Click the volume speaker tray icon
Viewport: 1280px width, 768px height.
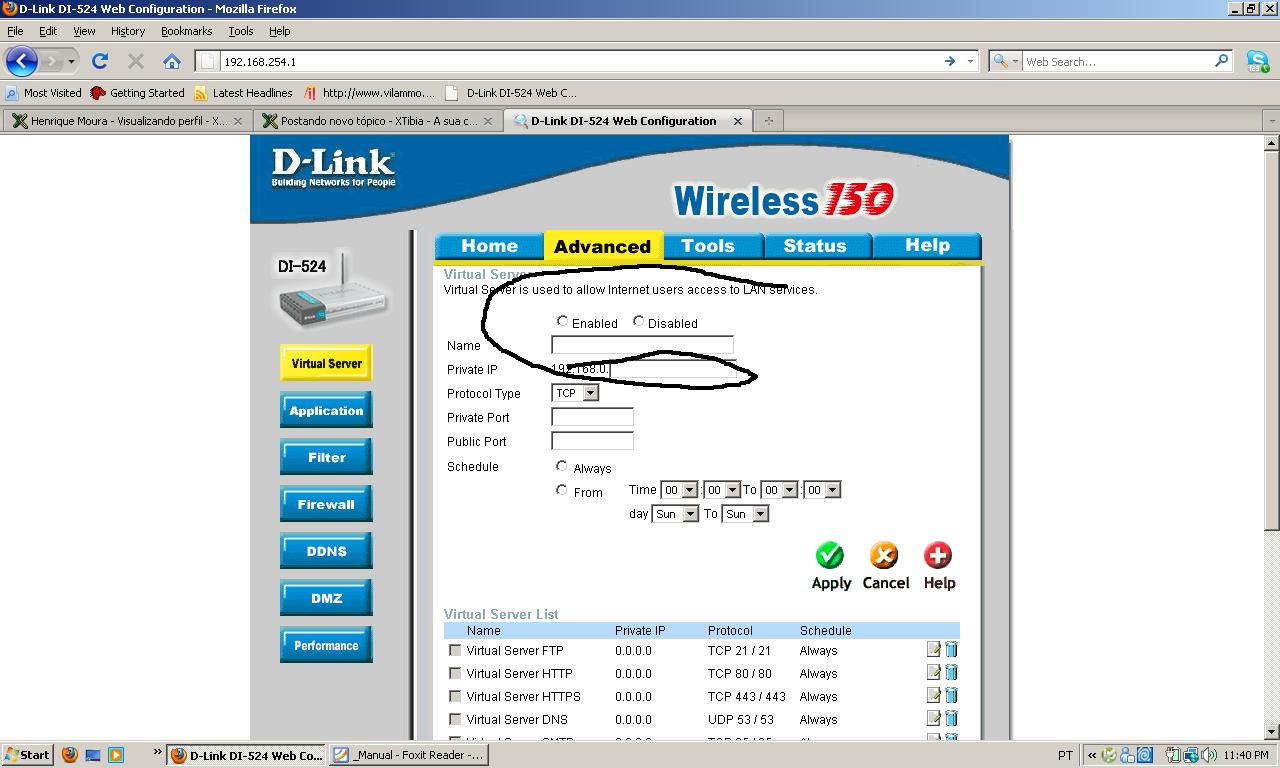coord(1210,755)
